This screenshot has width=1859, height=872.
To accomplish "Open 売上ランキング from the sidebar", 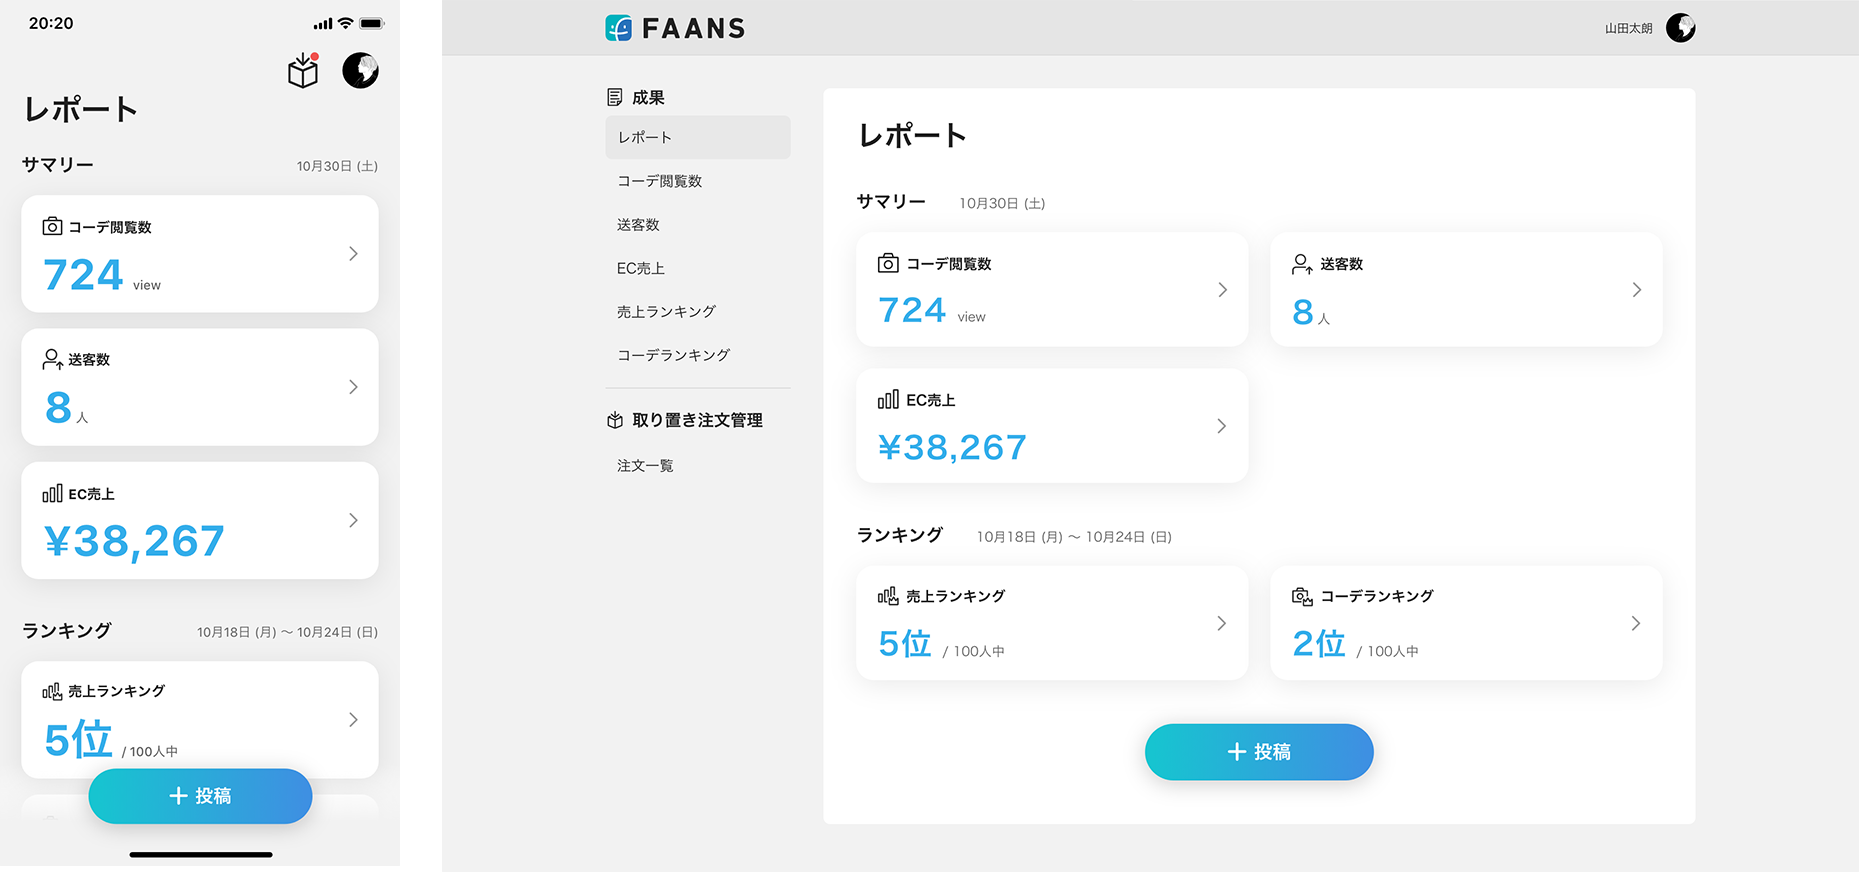I will [666, 312].
